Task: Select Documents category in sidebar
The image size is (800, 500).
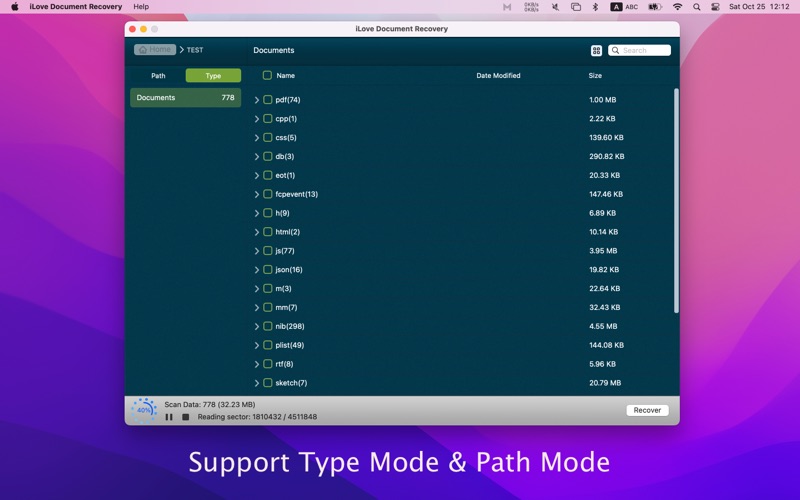Action: 186,97
